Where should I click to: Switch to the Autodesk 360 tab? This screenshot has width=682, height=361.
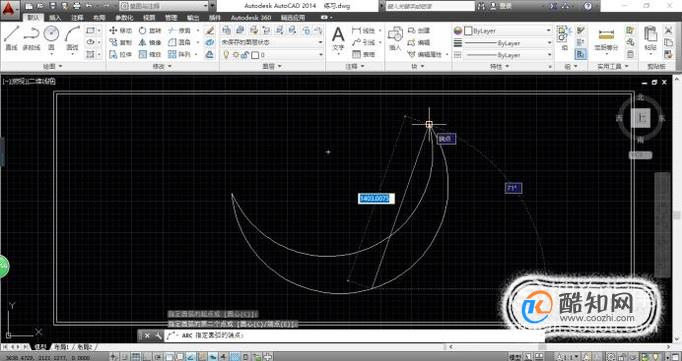tap(251, 18)
